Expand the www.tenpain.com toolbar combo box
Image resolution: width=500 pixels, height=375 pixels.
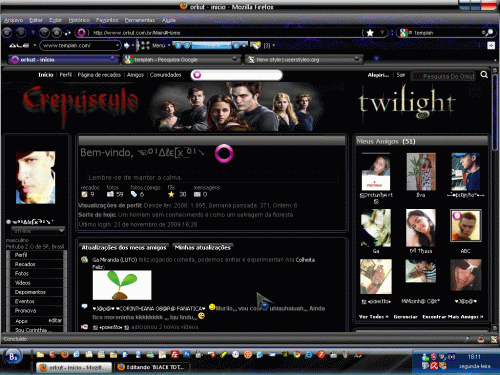pyautogui.click(x=117, y=45)
